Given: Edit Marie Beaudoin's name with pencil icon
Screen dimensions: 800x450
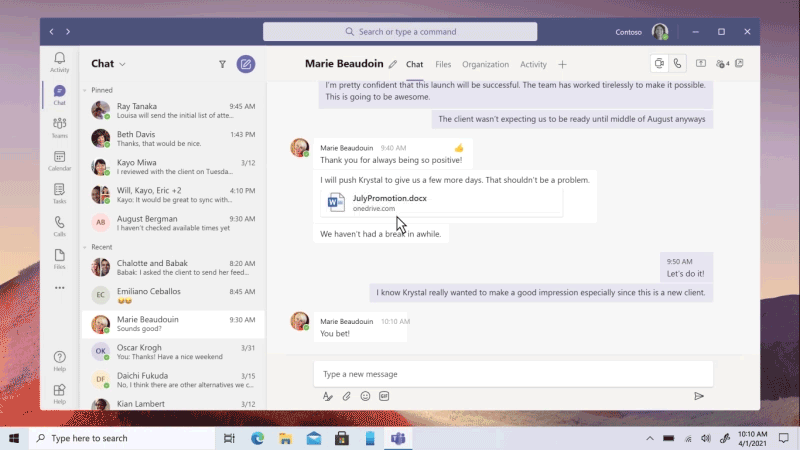Looking at the screenshot, I should coord(392,65).
